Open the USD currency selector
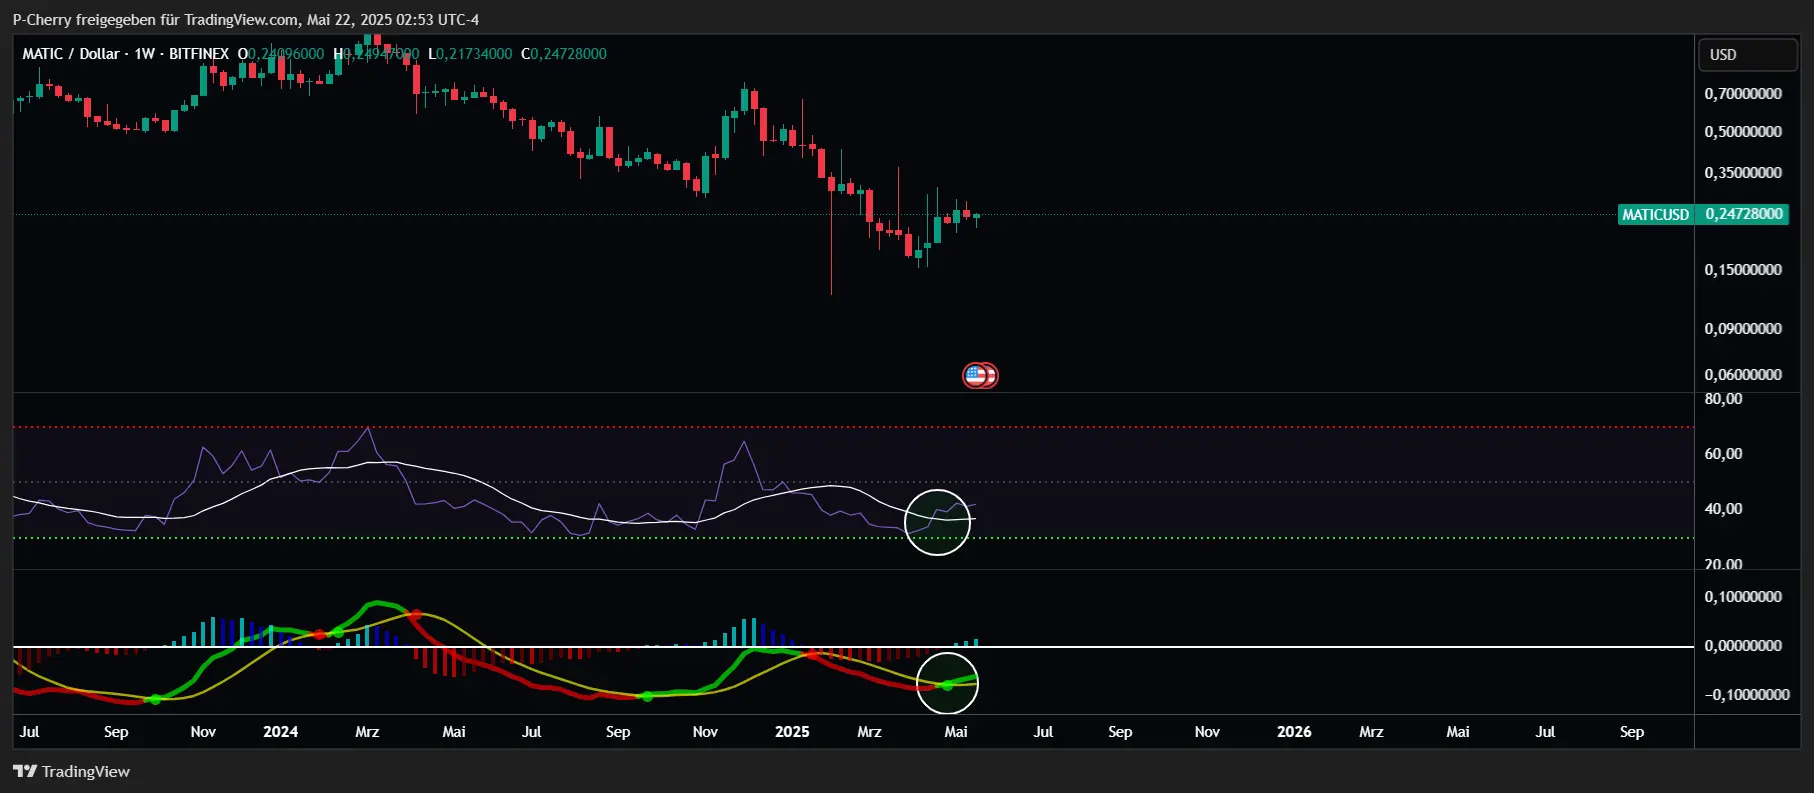The width and height of the screenshot is (1814, 793). [1747, 55]
